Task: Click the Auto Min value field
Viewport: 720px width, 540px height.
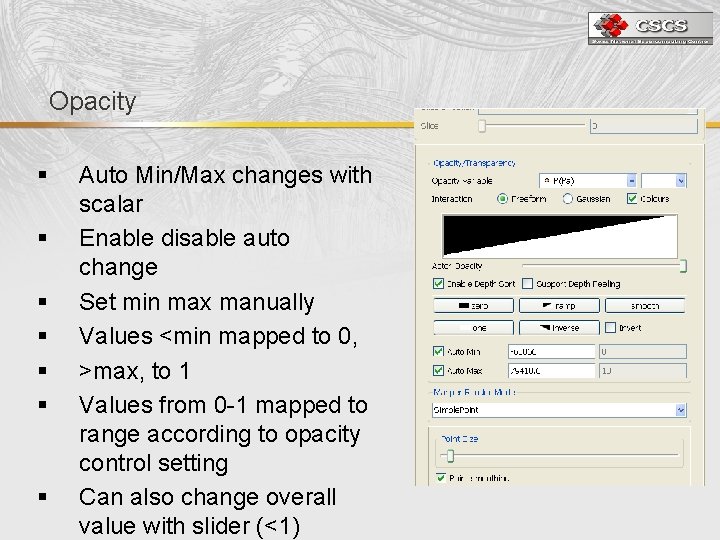Action: 551,351
